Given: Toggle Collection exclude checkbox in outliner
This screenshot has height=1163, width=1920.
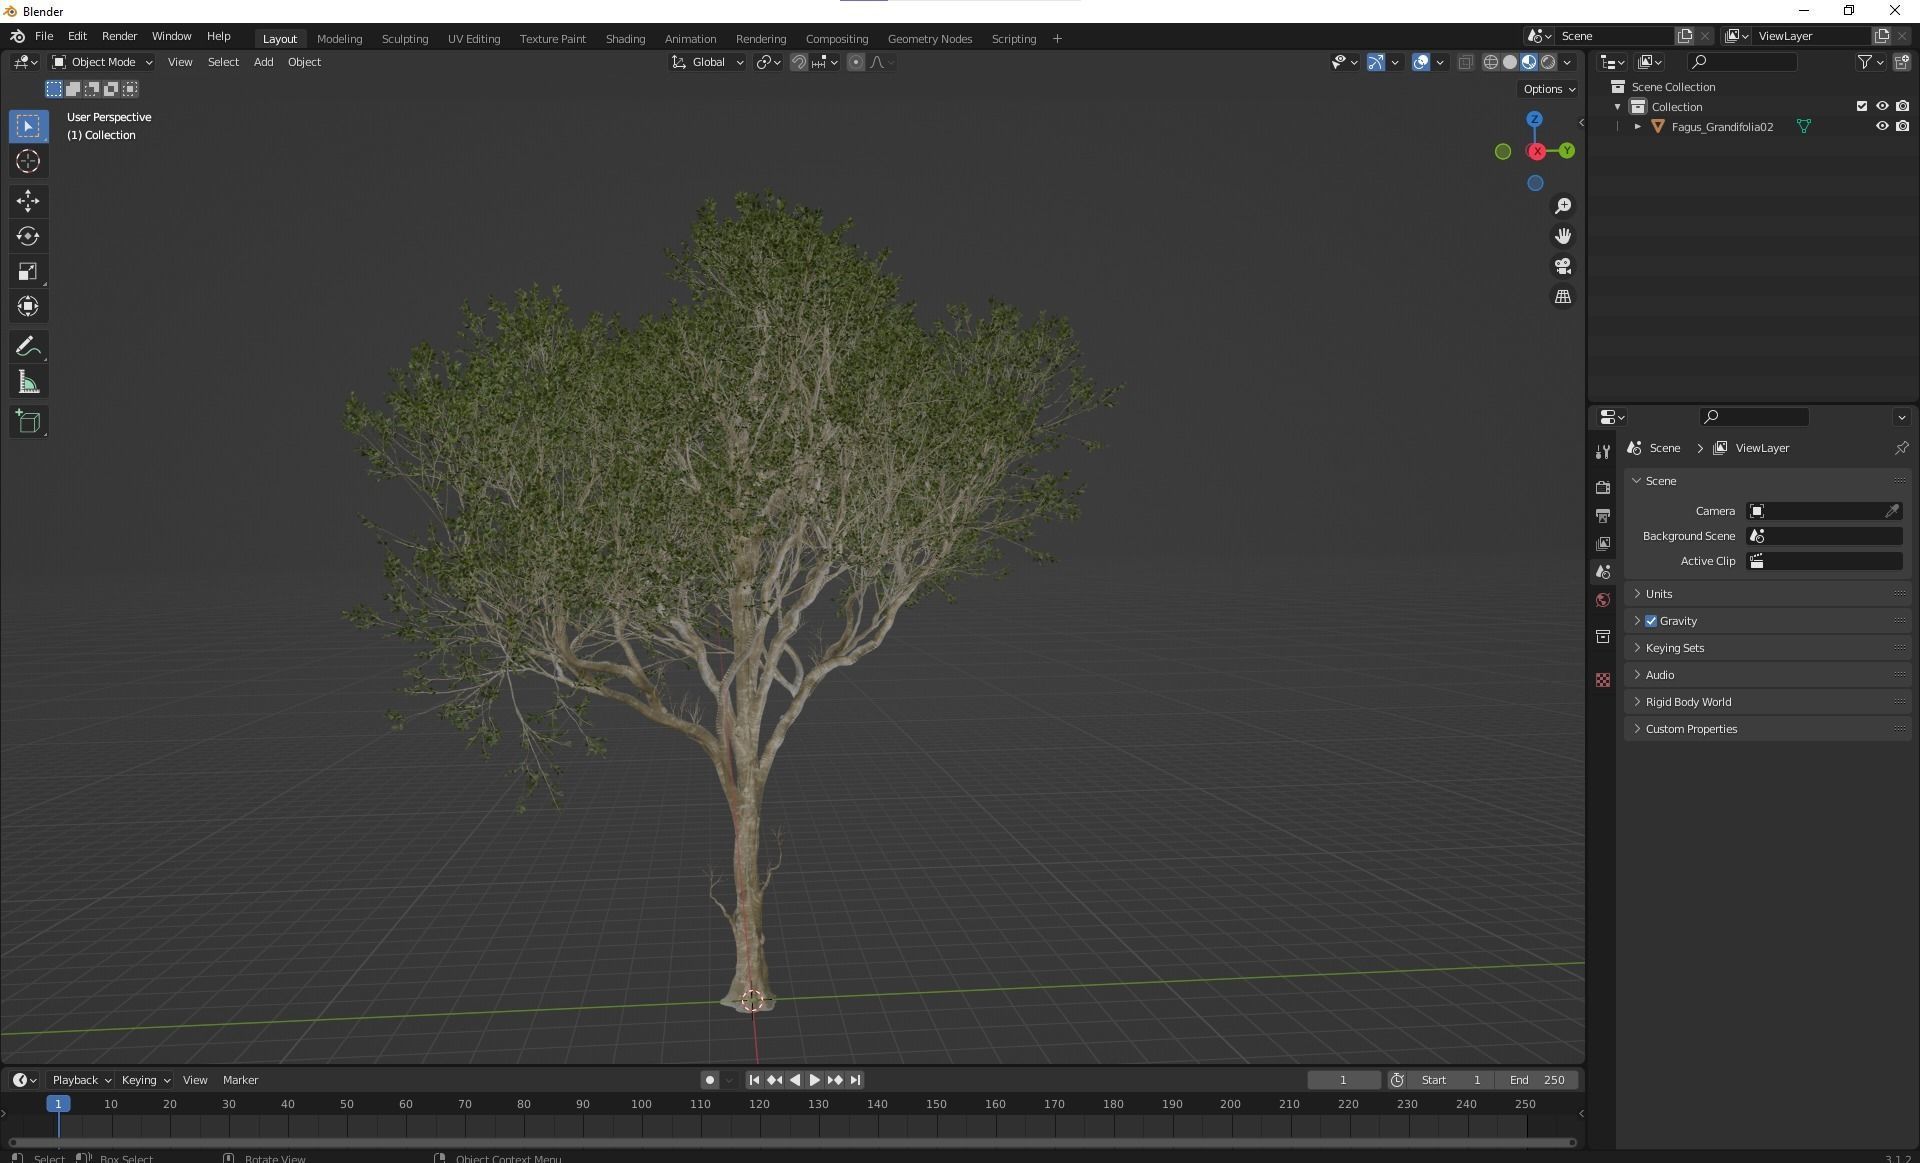Looking at the screenshot, I should pyautogui.click(x=1861, y=106).
